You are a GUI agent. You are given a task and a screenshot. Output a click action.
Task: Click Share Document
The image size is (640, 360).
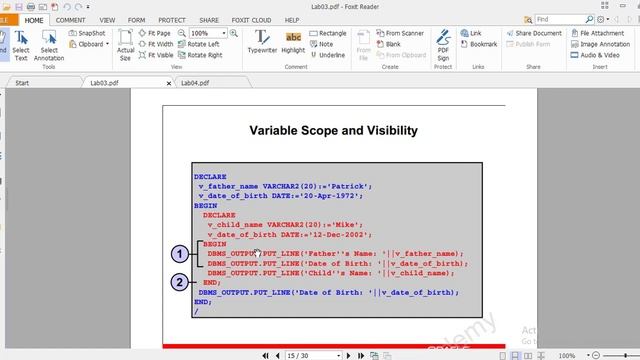point(534,33)
